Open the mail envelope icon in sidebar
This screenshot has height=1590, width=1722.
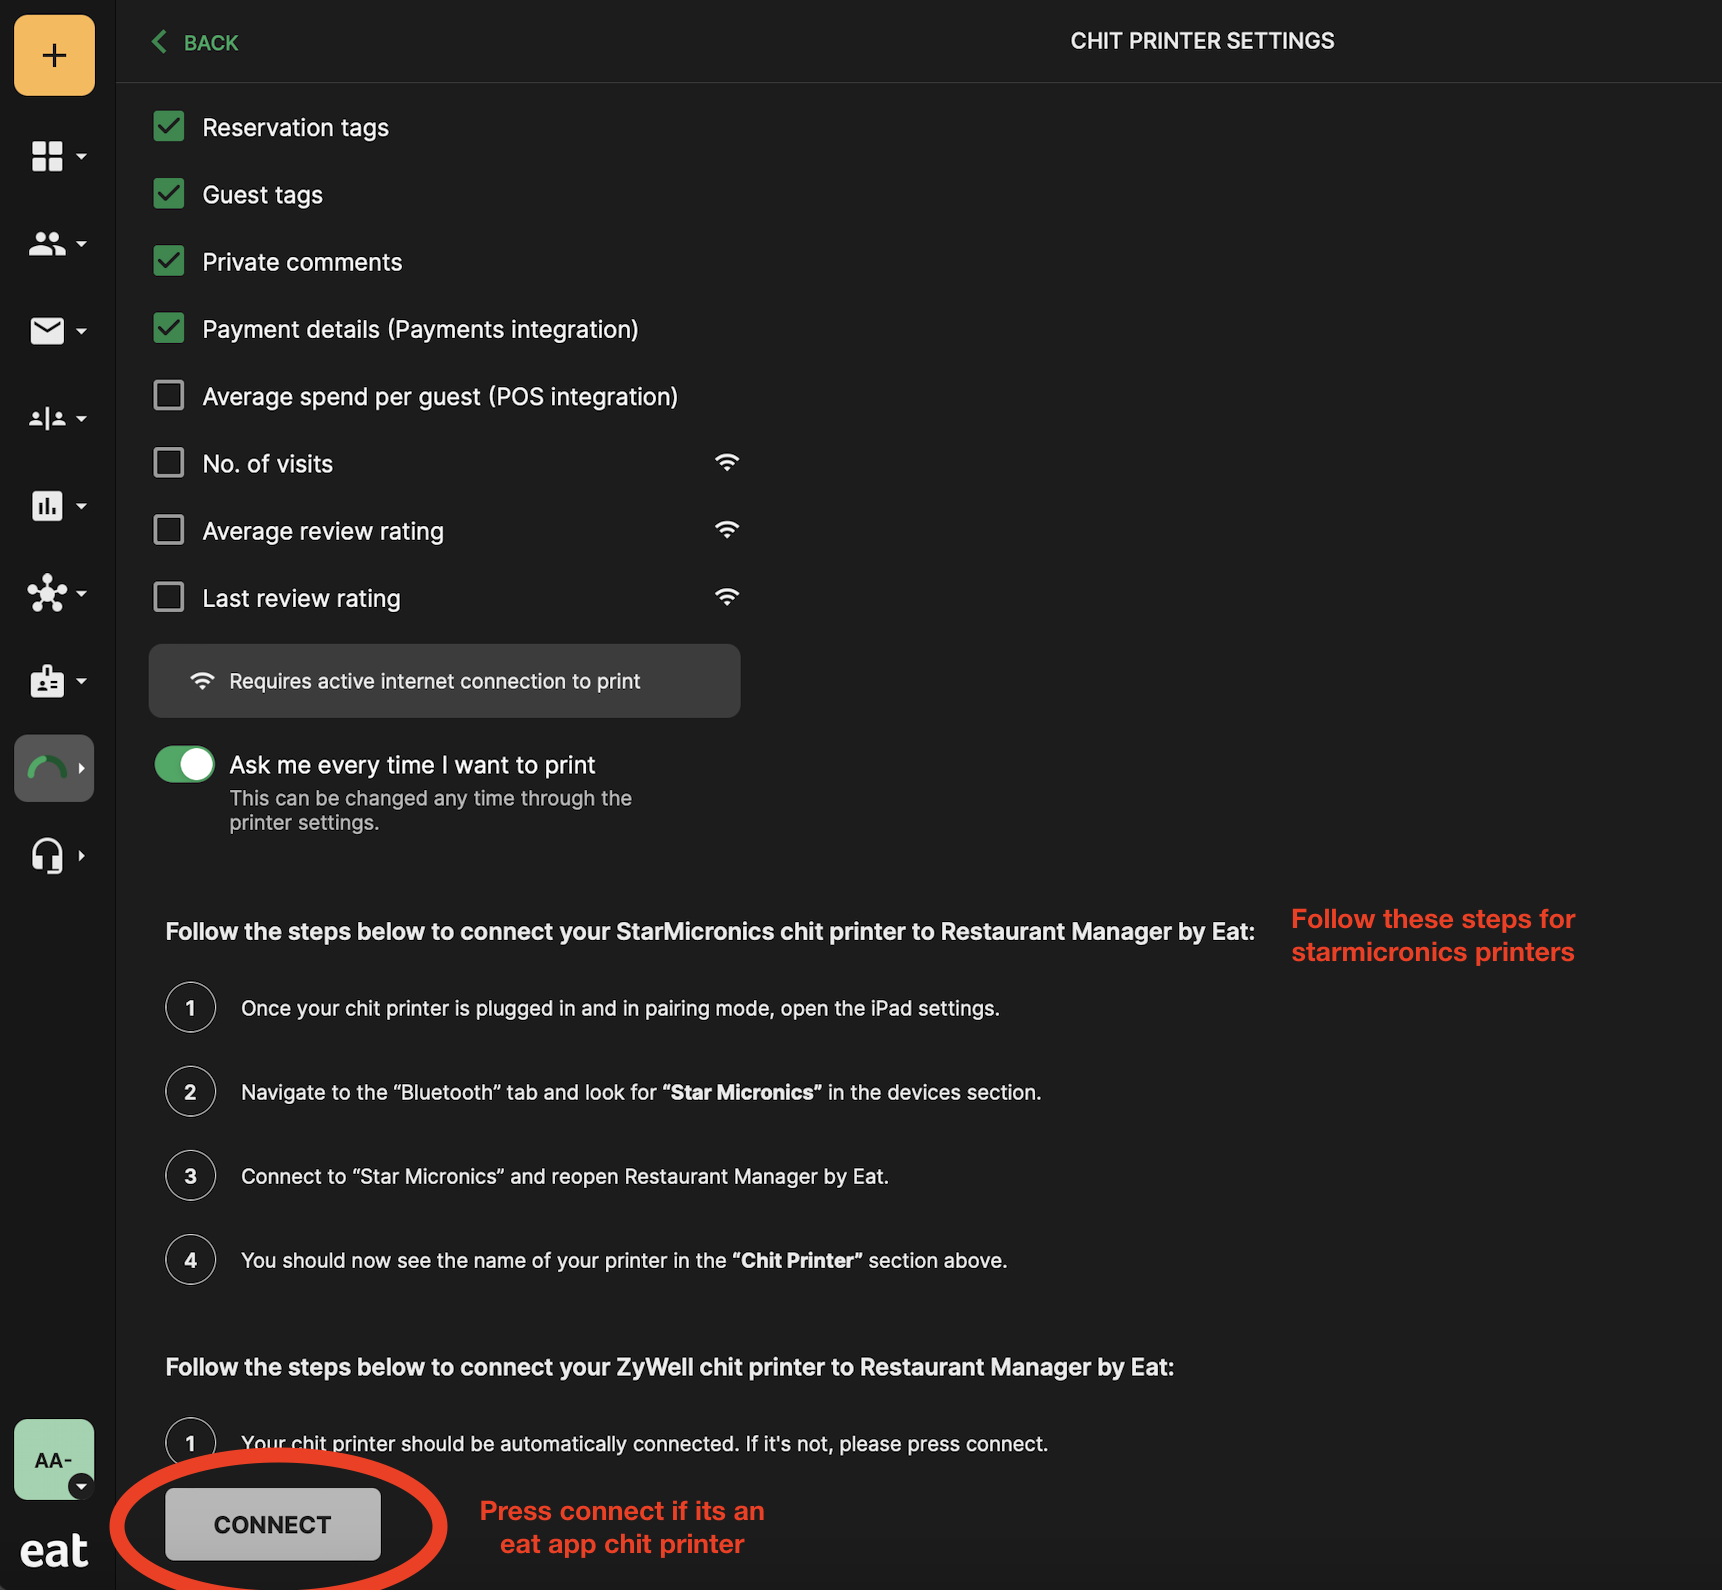(47, 330)
